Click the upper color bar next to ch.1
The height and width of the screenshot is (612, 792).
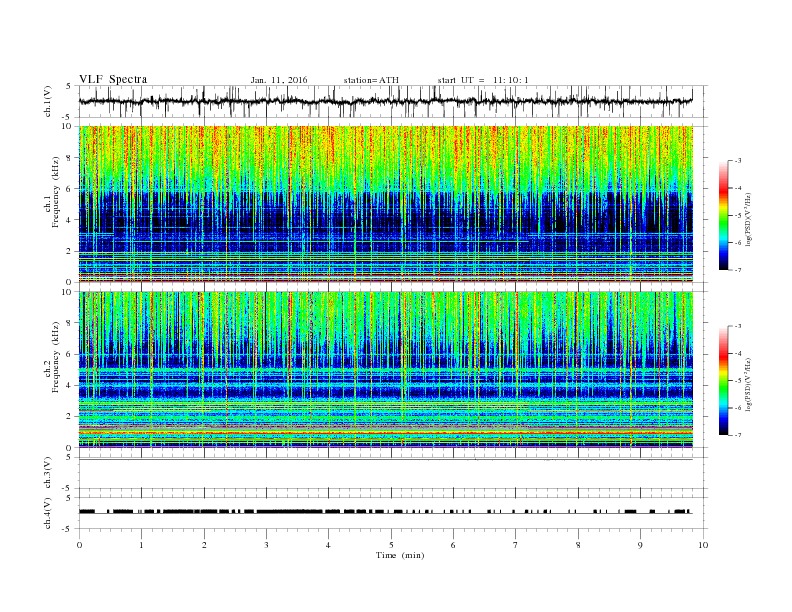[723, 216]
